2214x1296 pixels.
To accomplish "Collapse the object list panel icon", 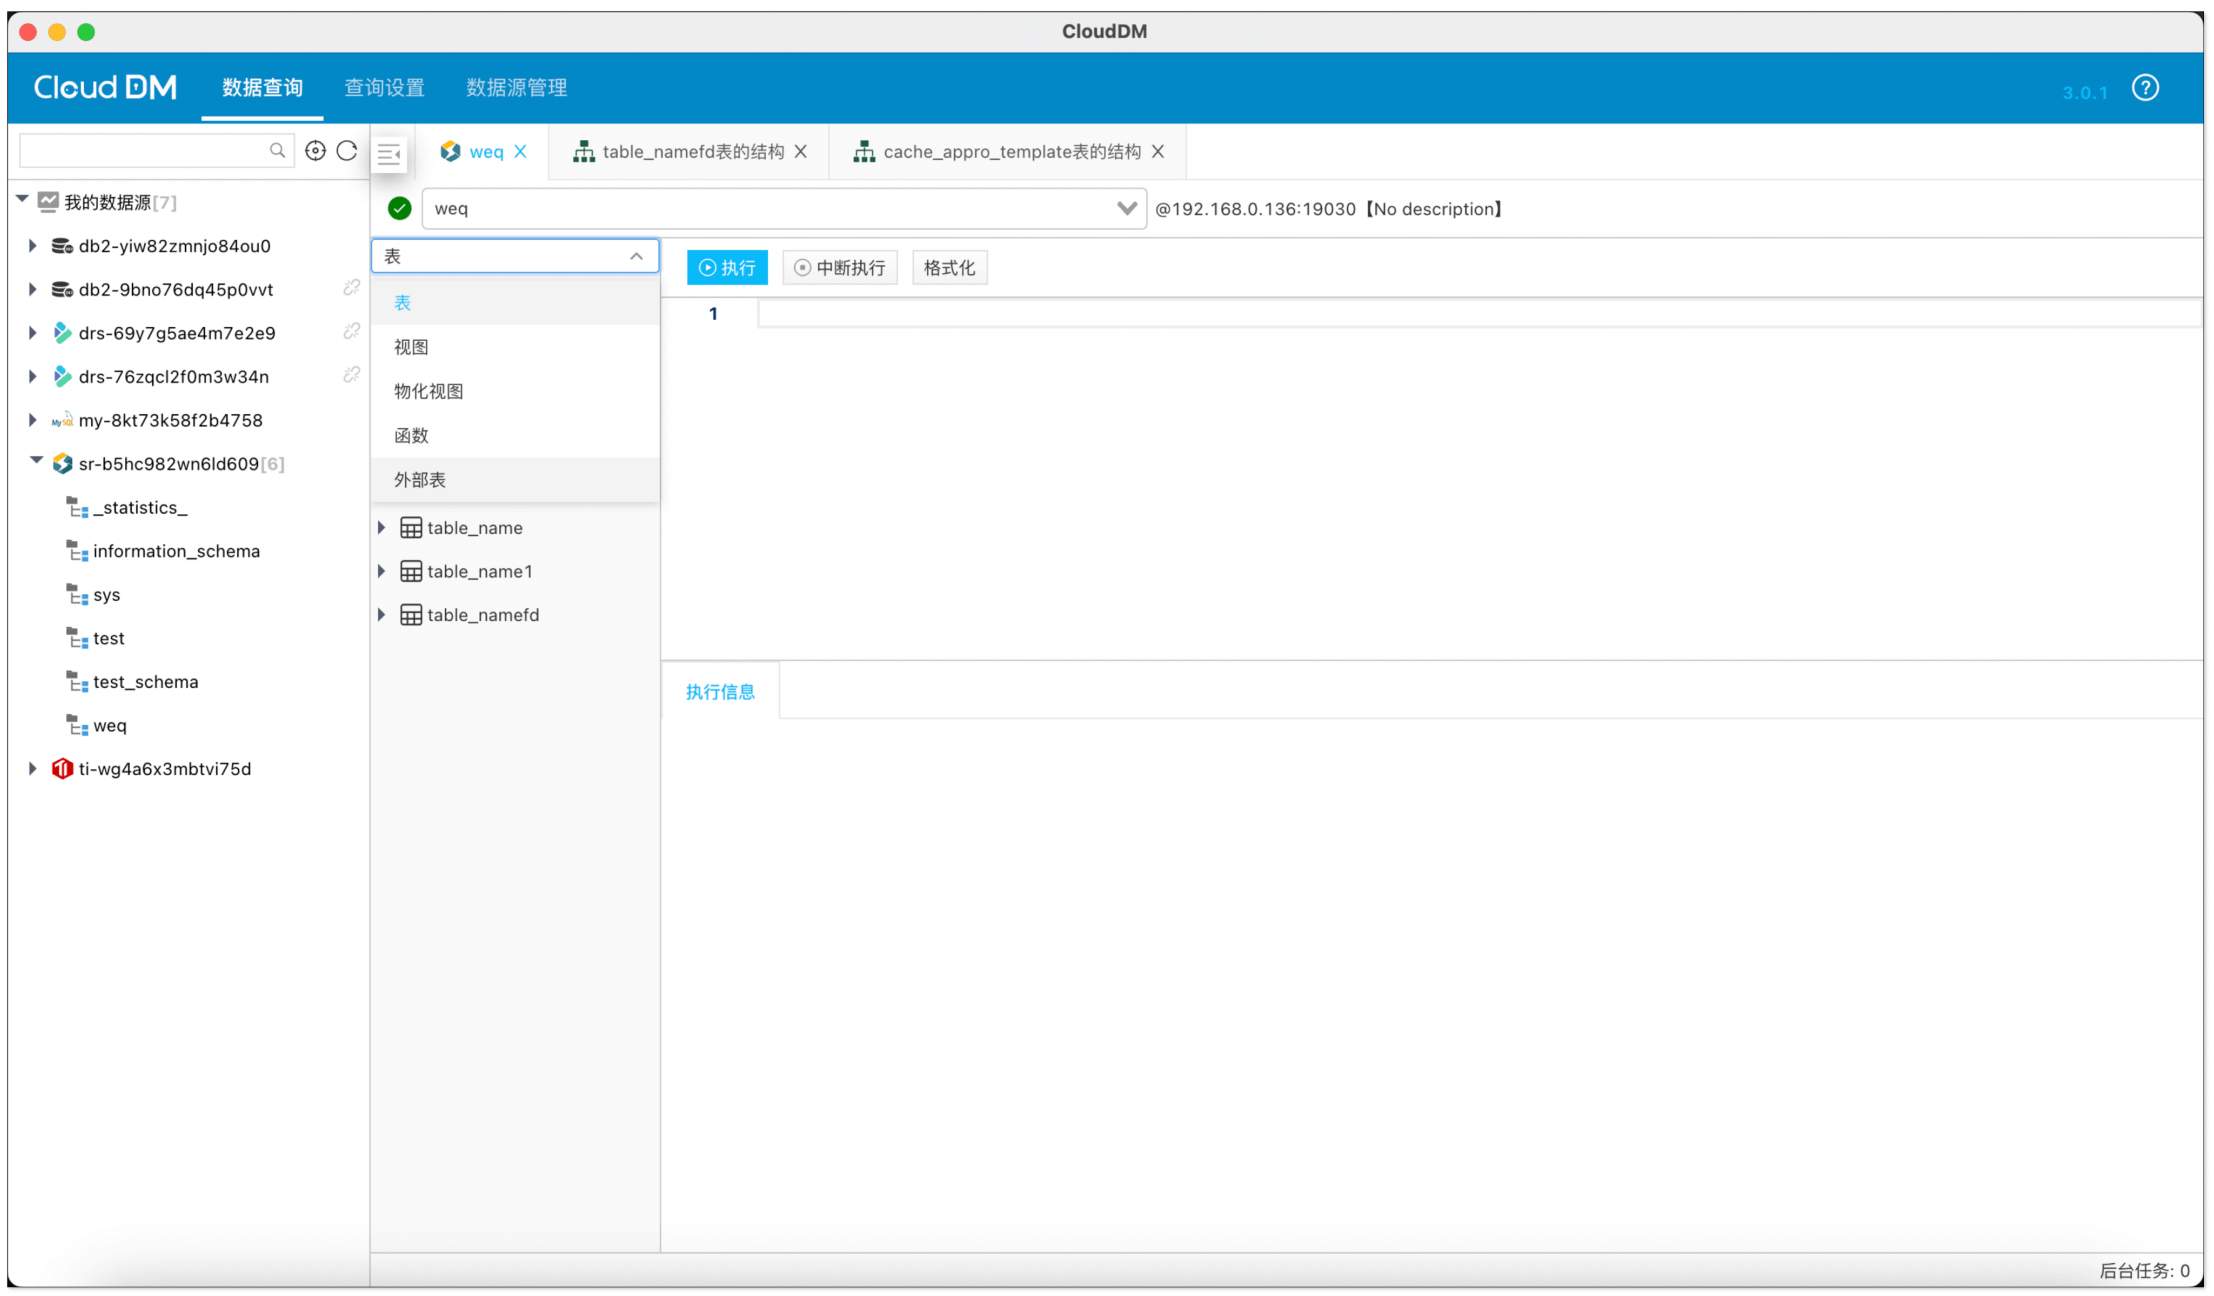I will 389,153.
